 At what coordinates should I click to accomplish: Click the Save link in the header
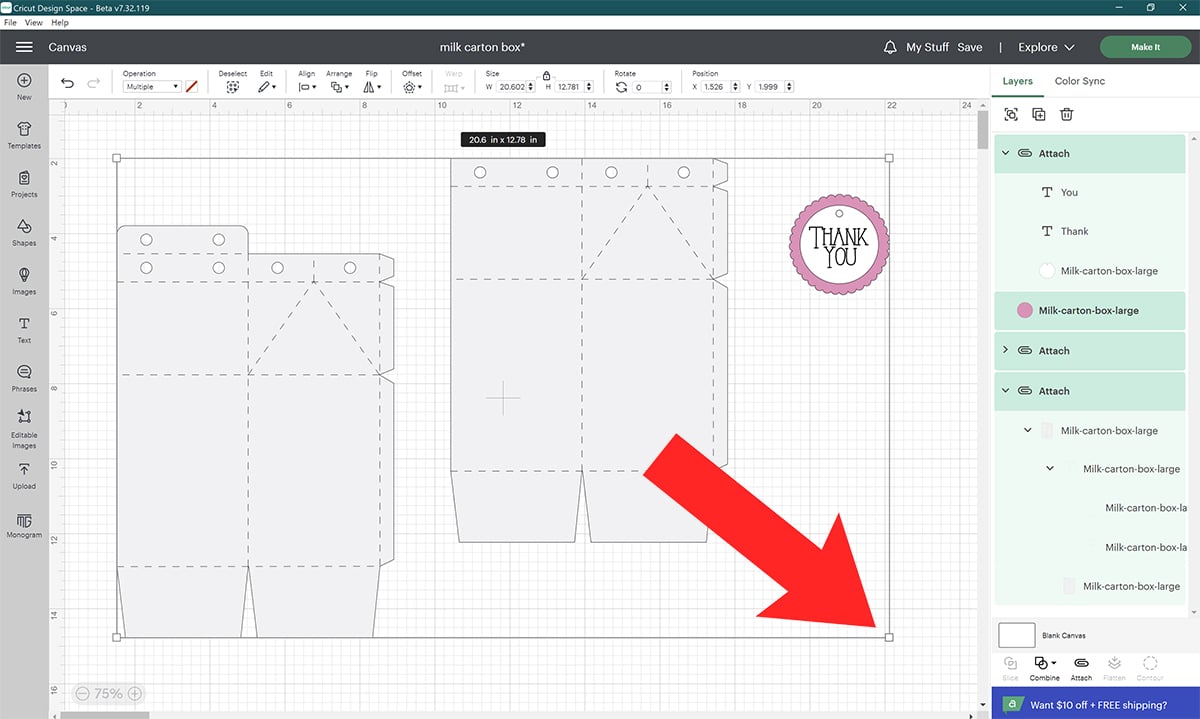(x=970, y=46)
